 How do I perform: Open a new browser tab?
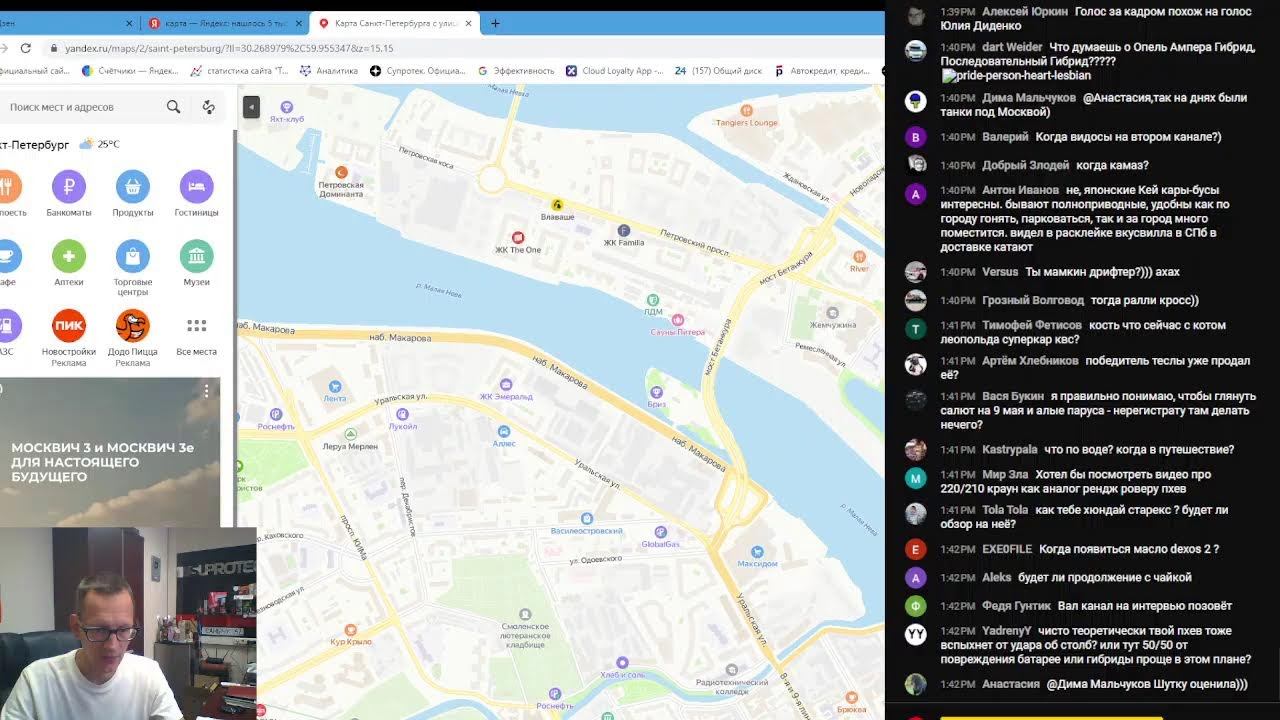click(495, 23)
